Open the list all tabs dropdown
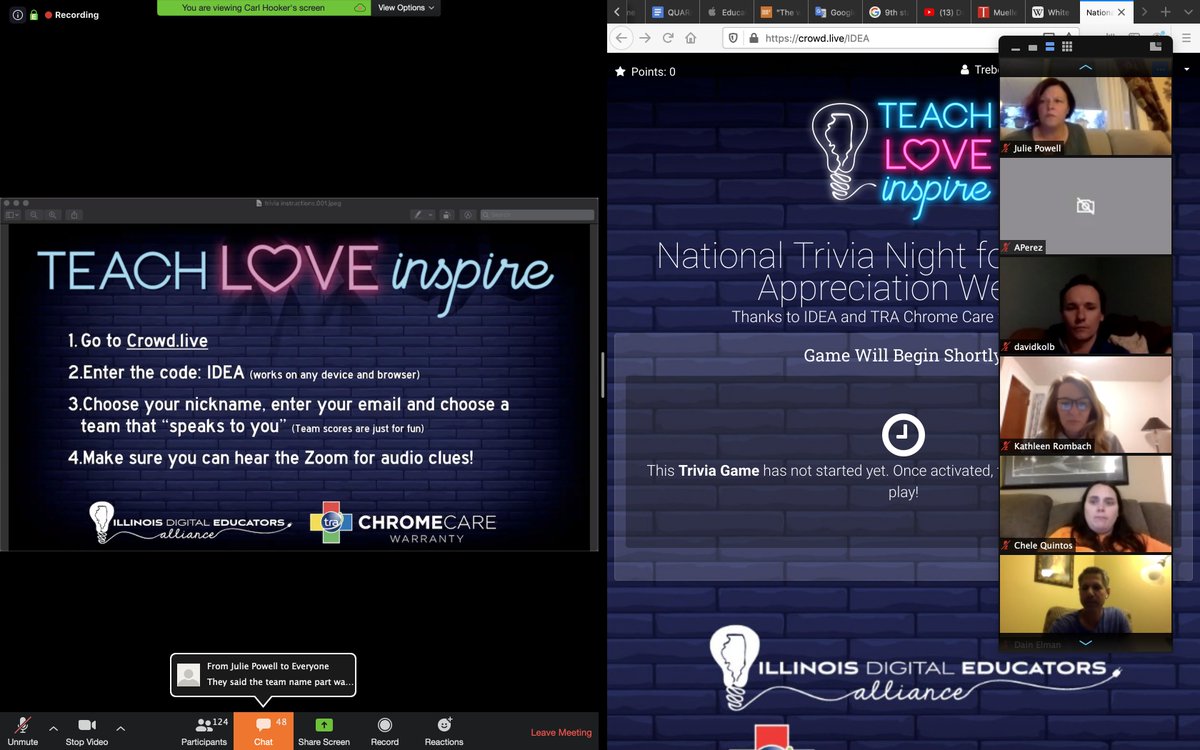The width and height of the screenshot is (1200, 750). 1188,12
